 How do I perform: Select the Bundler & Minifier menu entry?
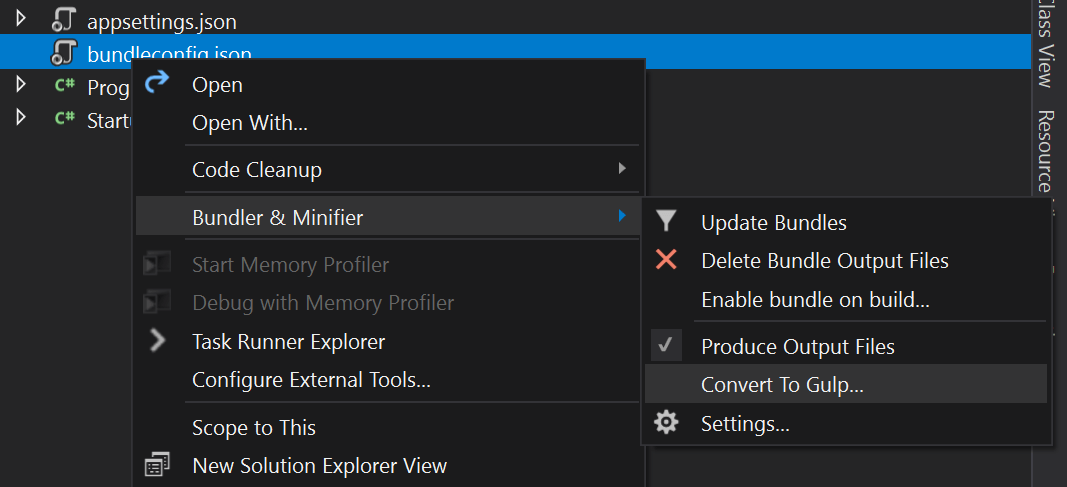tap(387, 218)
